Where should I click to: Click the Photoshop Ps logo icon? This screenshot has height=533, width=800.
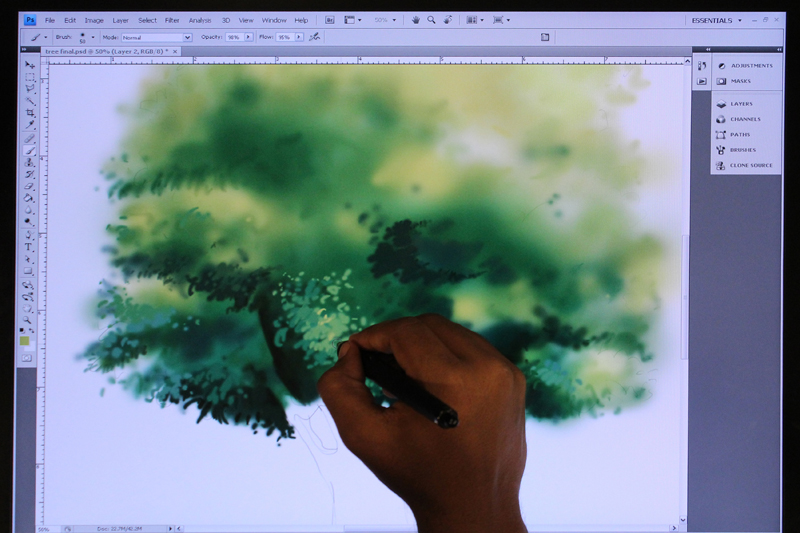(x=30, y=20)
